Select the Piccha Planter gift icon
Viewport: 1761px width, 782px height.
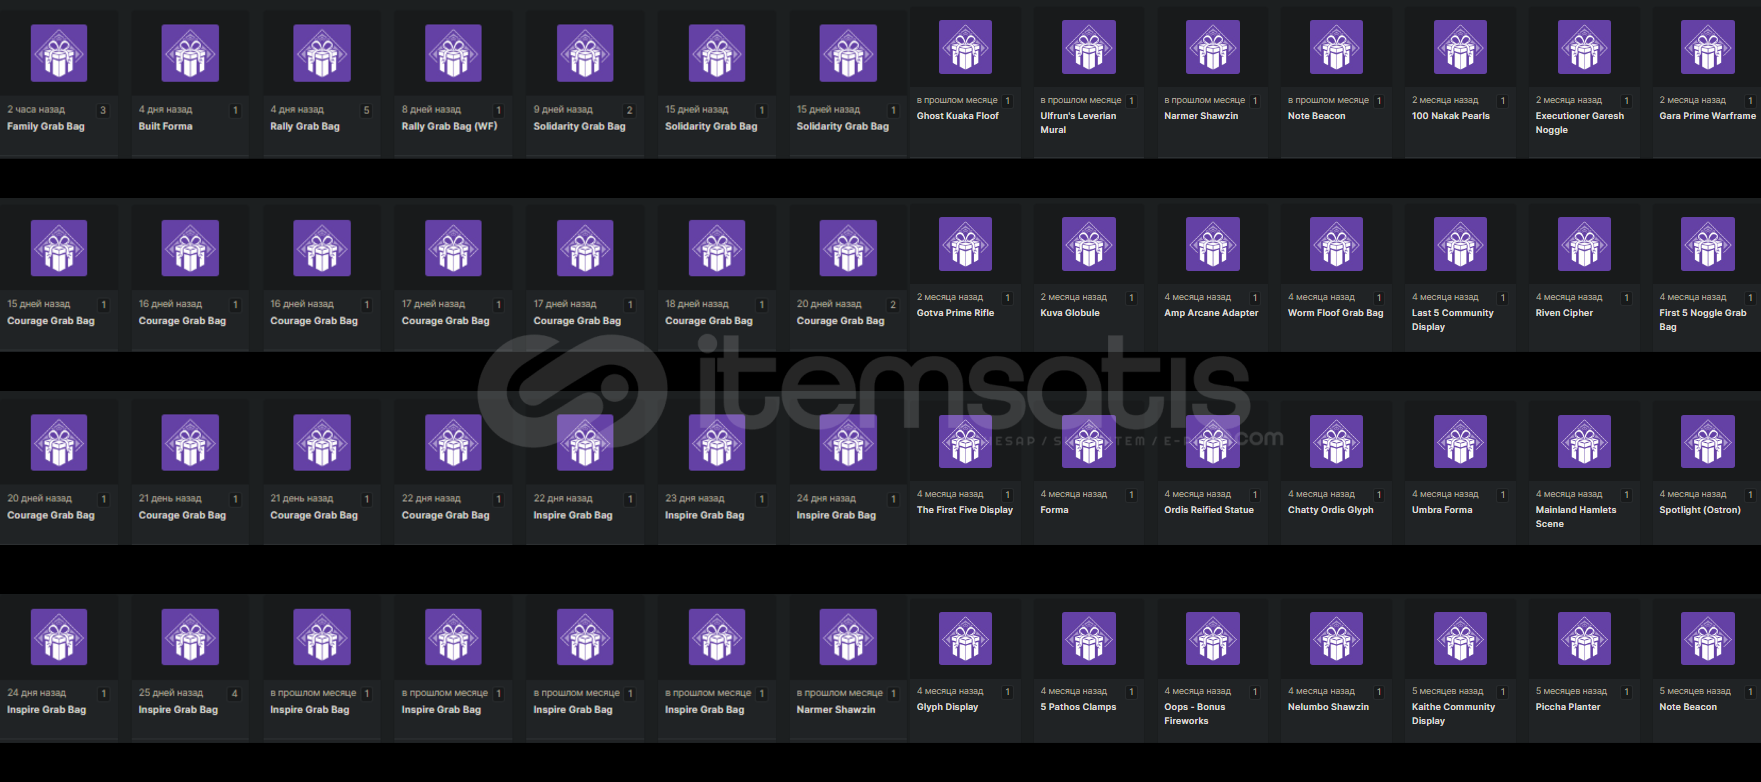click(1584, 638)
